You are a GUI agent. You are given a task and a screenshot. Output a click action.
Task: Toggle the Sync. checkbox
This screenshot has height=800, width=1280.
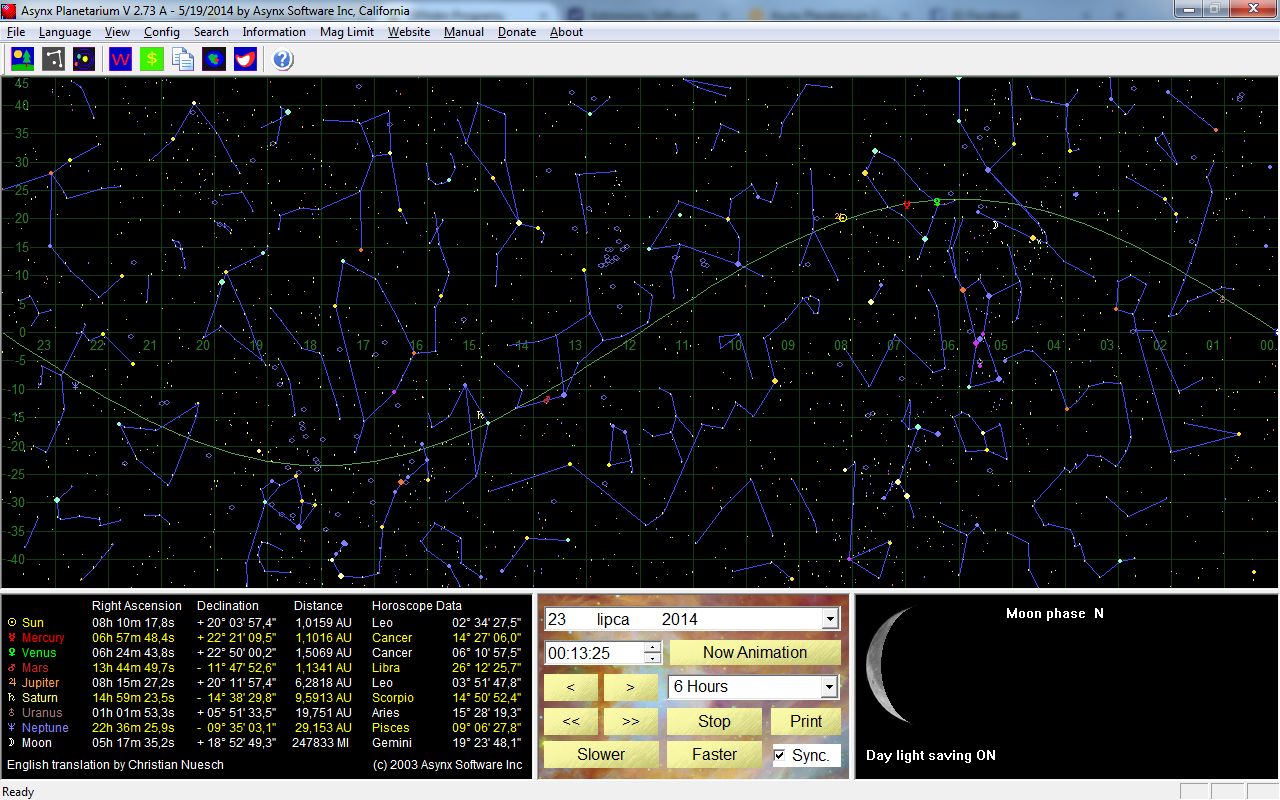pos(780,755)
